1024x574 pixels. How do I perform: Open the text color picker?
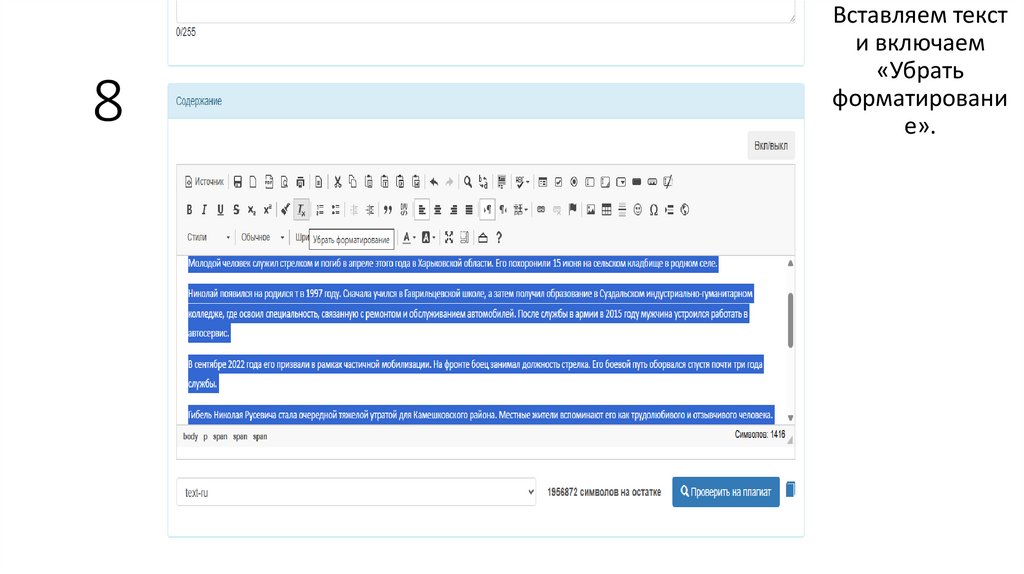[409, 238]
